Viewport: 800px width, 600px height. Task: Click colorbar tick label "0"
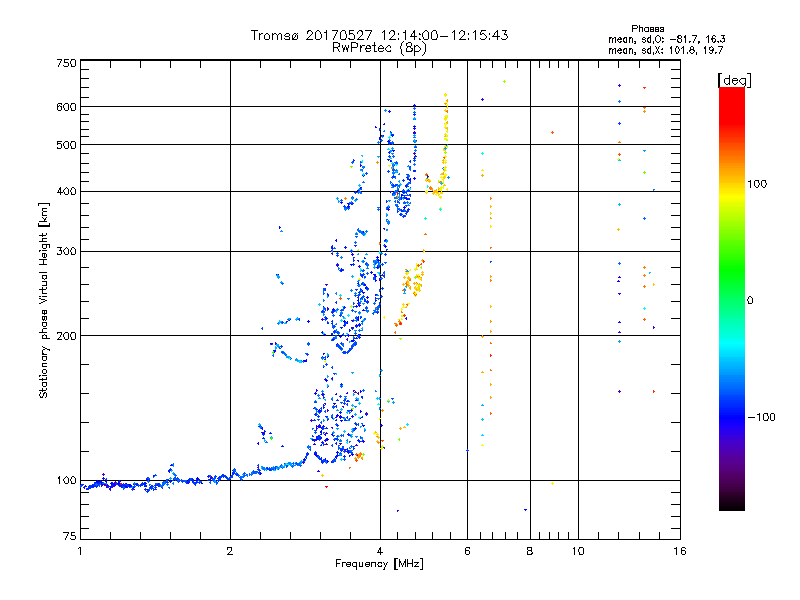750,301
